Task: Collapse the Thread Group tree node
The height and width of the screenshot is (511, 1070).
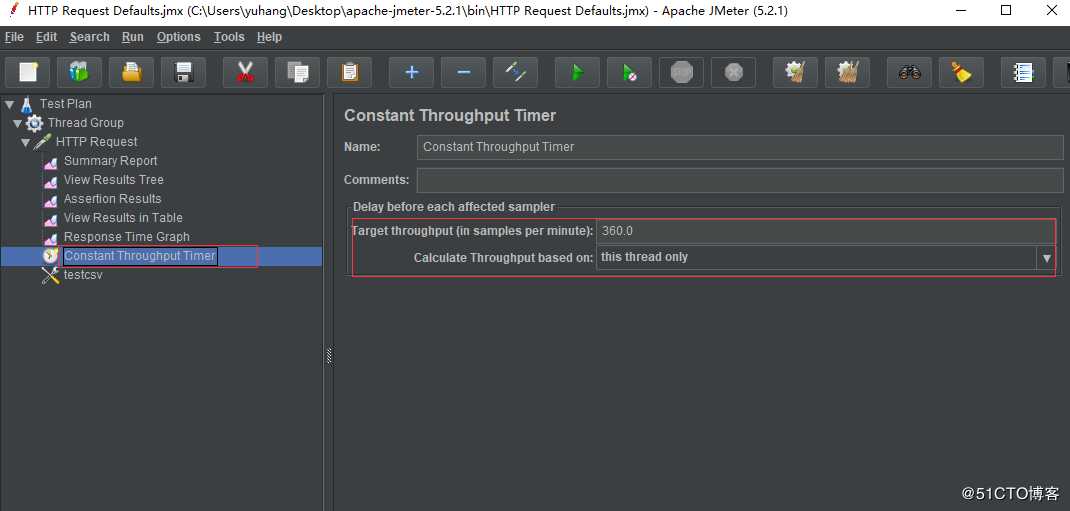Action: click(x=17, y=123)
